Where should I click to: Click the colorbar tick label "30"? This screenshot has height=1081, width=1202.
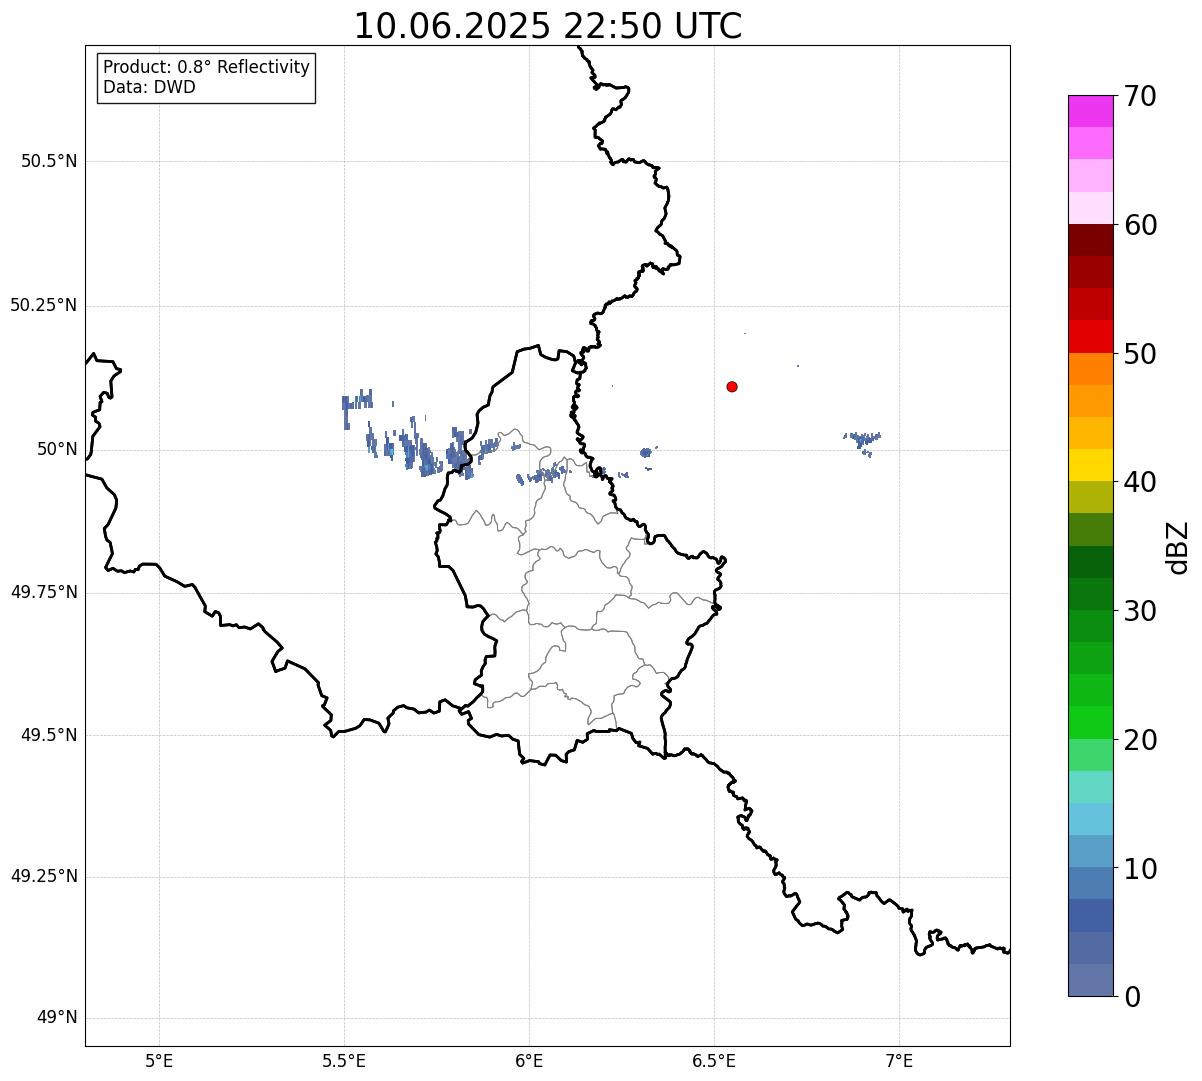pyautogui.click(x=1141, y=611)
